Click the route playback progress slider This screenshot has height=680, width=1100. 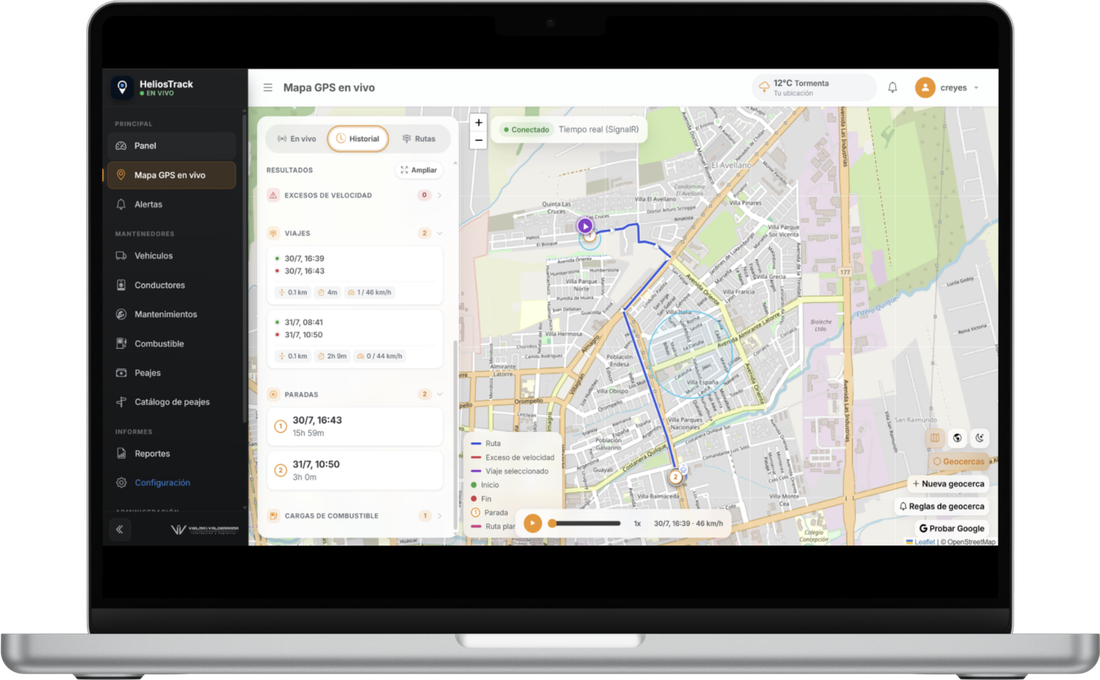586,524
